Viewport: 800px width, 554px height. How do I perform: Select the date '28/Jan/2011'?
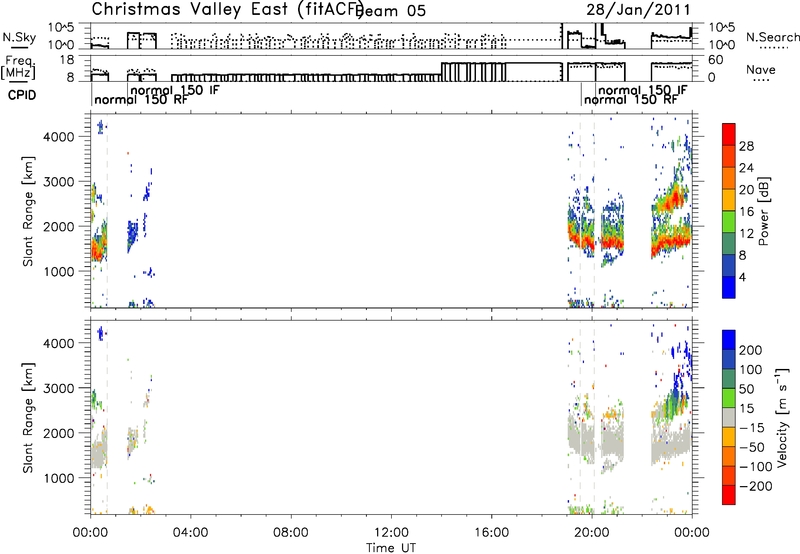pos(638,10)
